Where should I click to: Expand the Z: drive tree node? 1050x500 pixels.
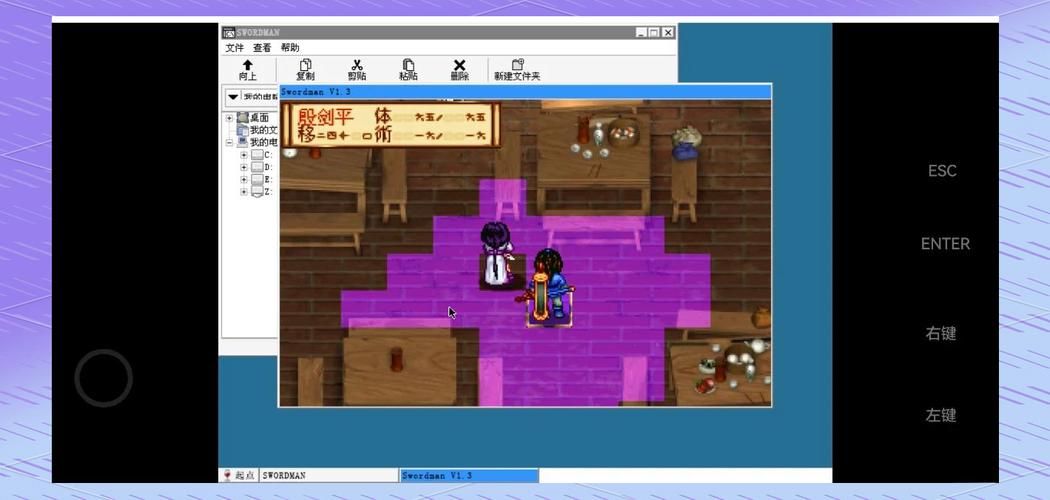[x=243, y=191]
